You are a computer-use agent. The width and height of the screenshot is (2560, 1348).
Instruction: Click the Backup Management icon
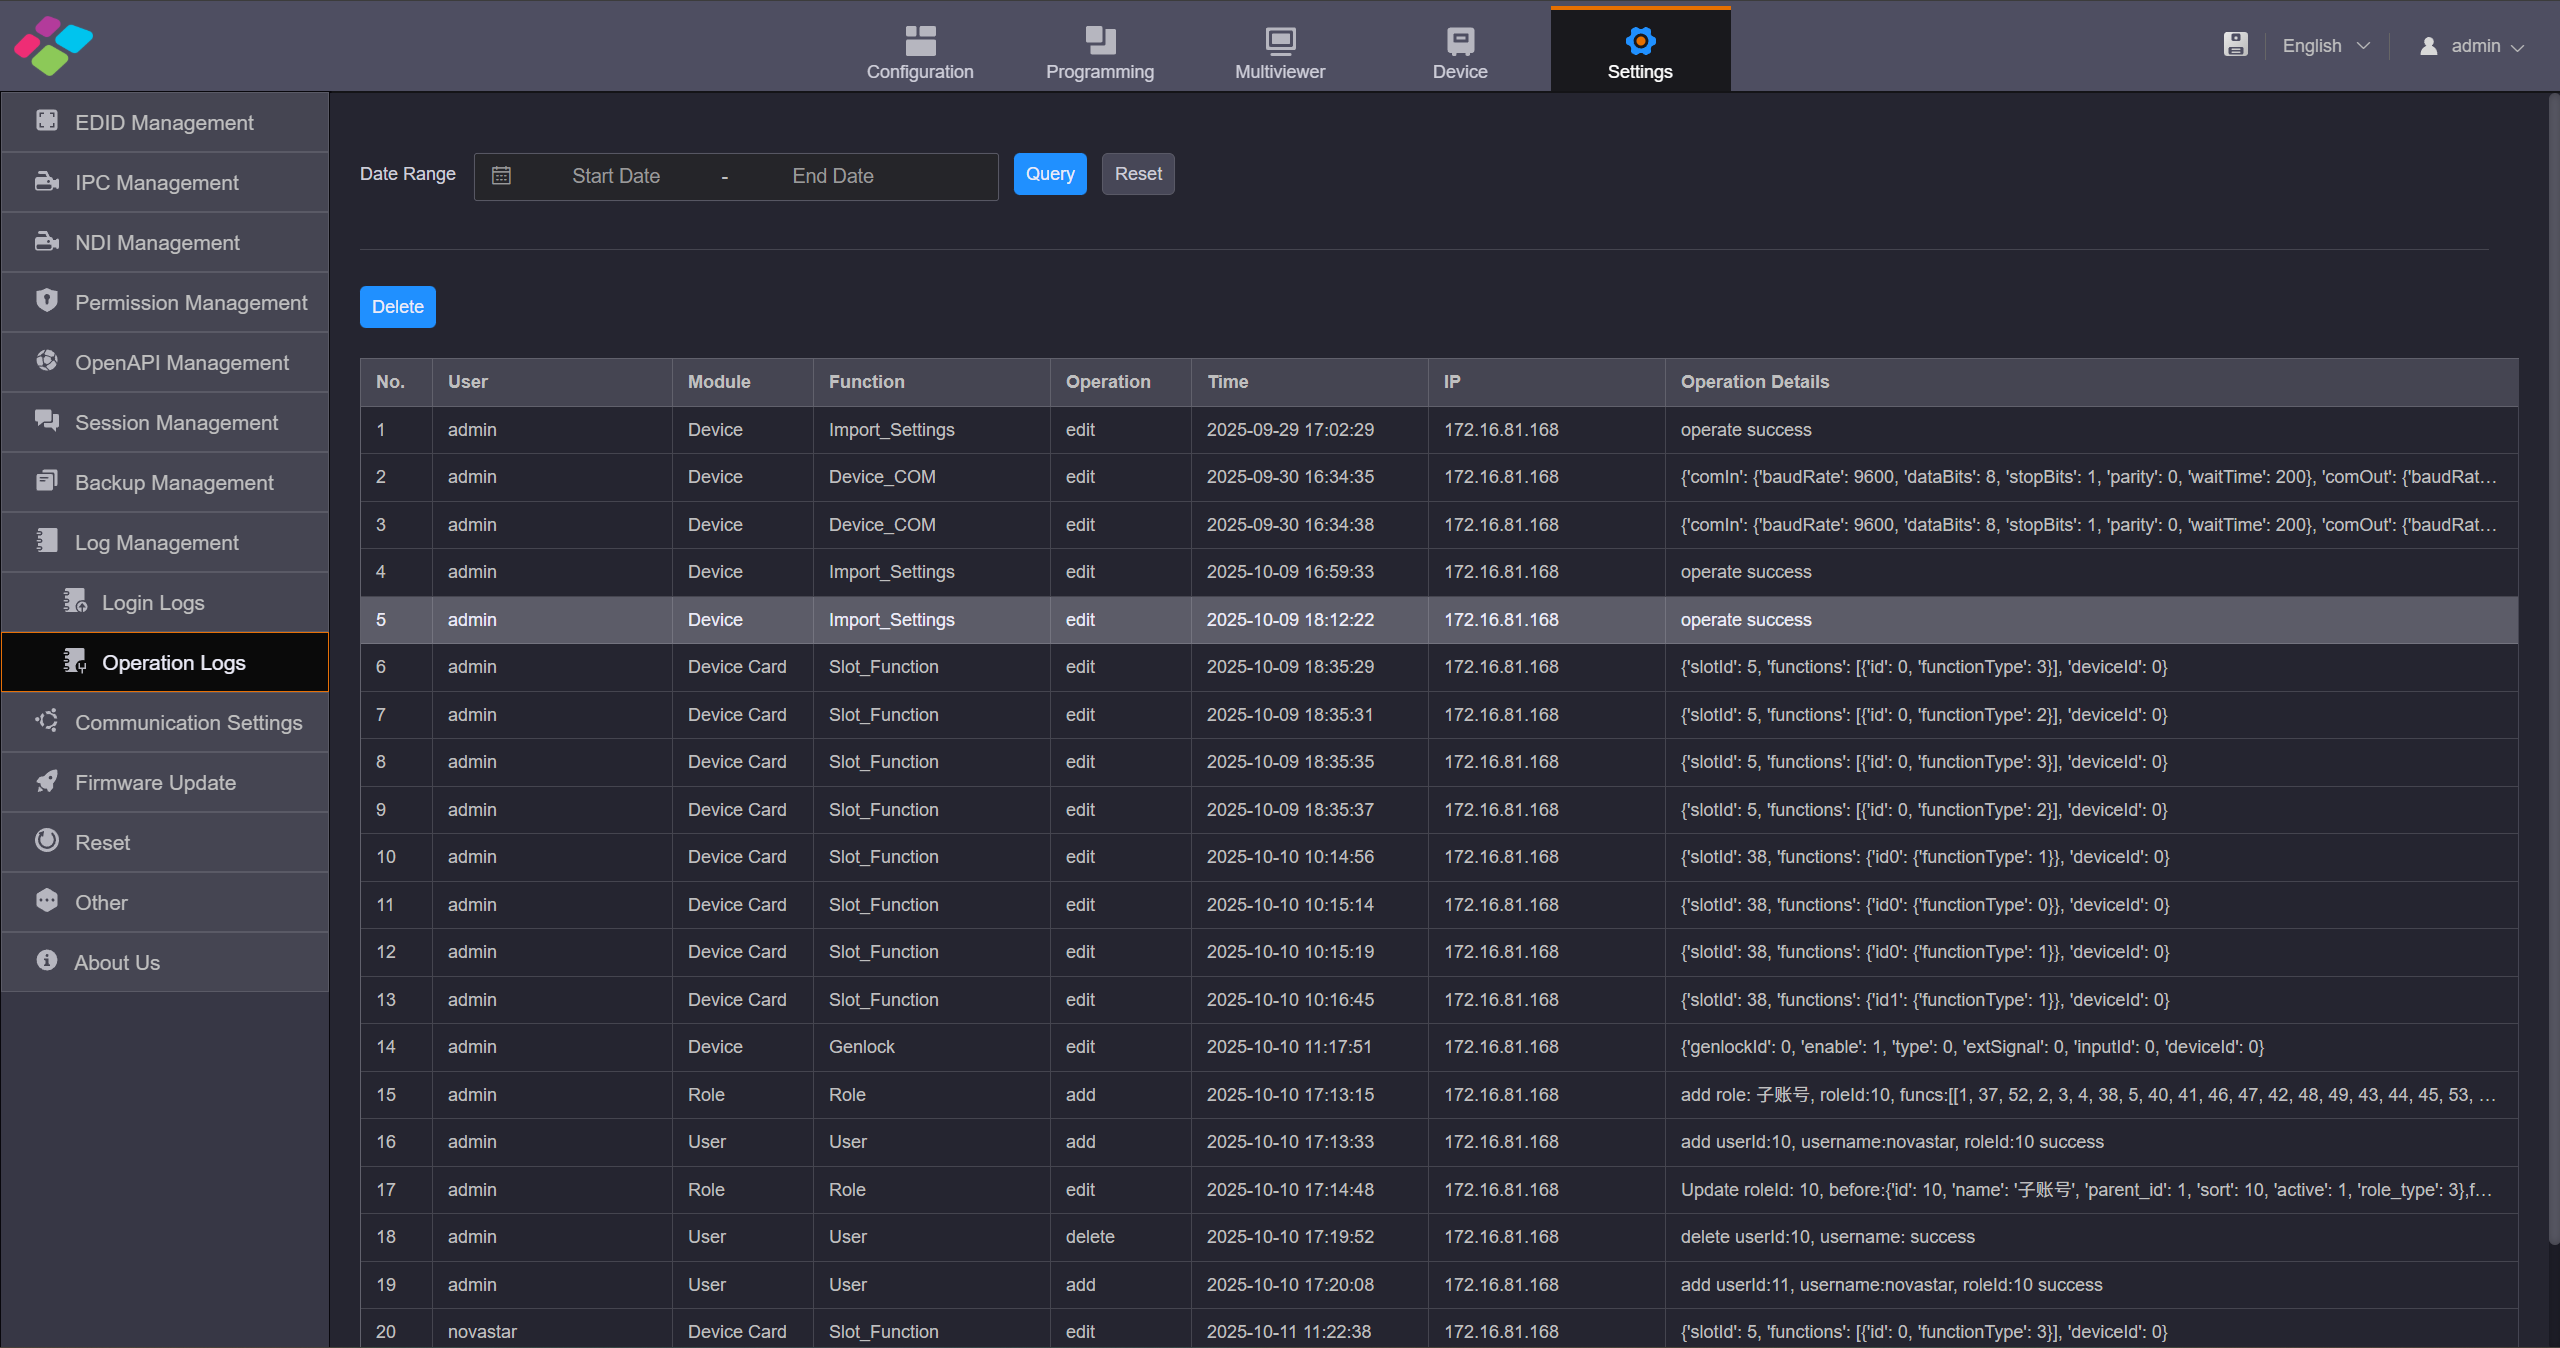(47, 481)
